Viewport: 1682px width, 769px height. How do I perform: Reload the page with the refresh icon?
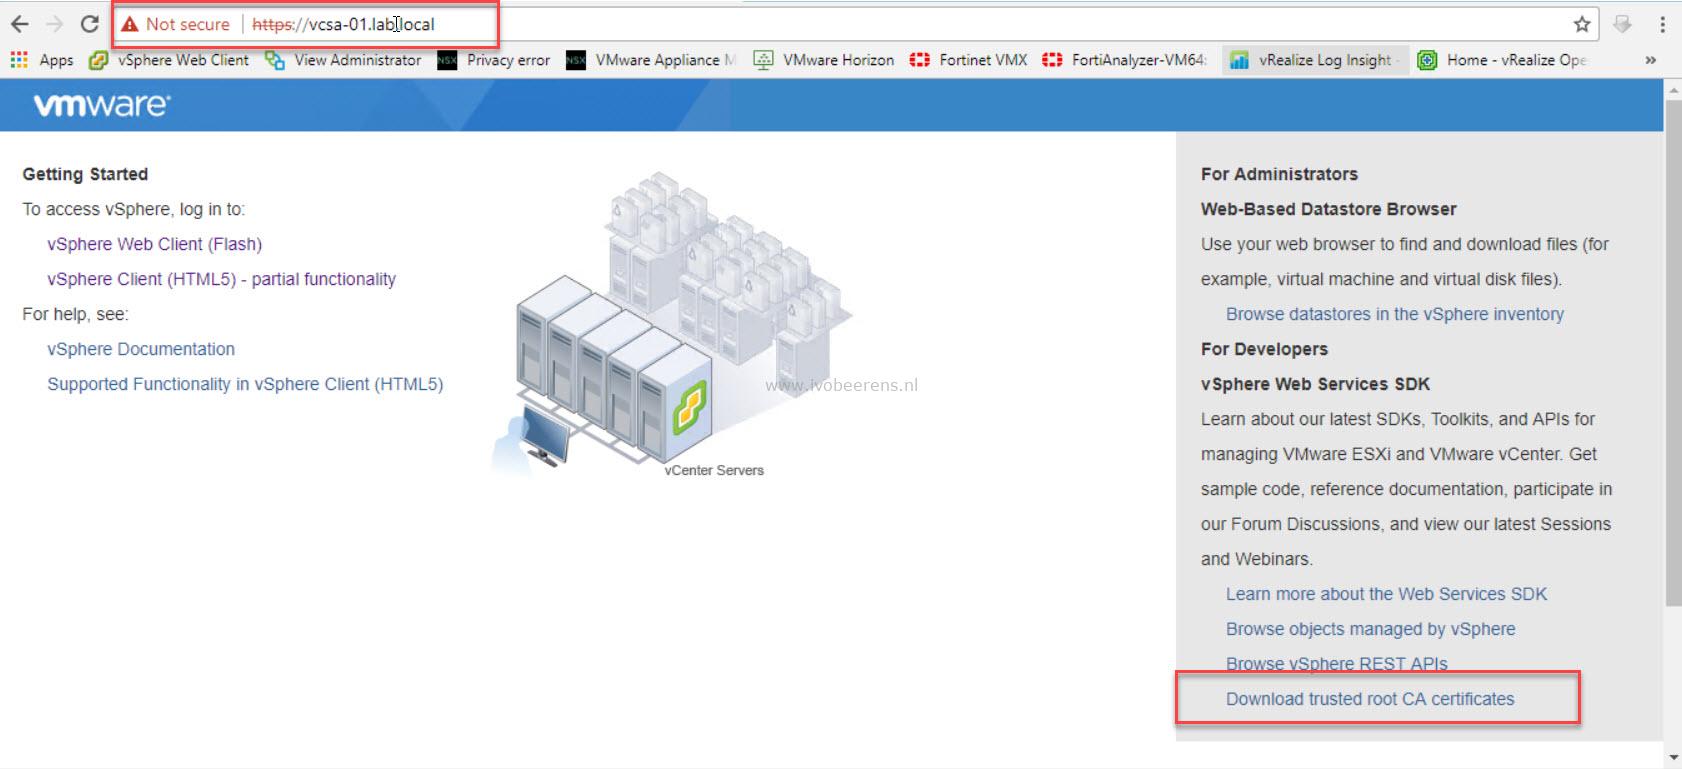click(90, 24)
